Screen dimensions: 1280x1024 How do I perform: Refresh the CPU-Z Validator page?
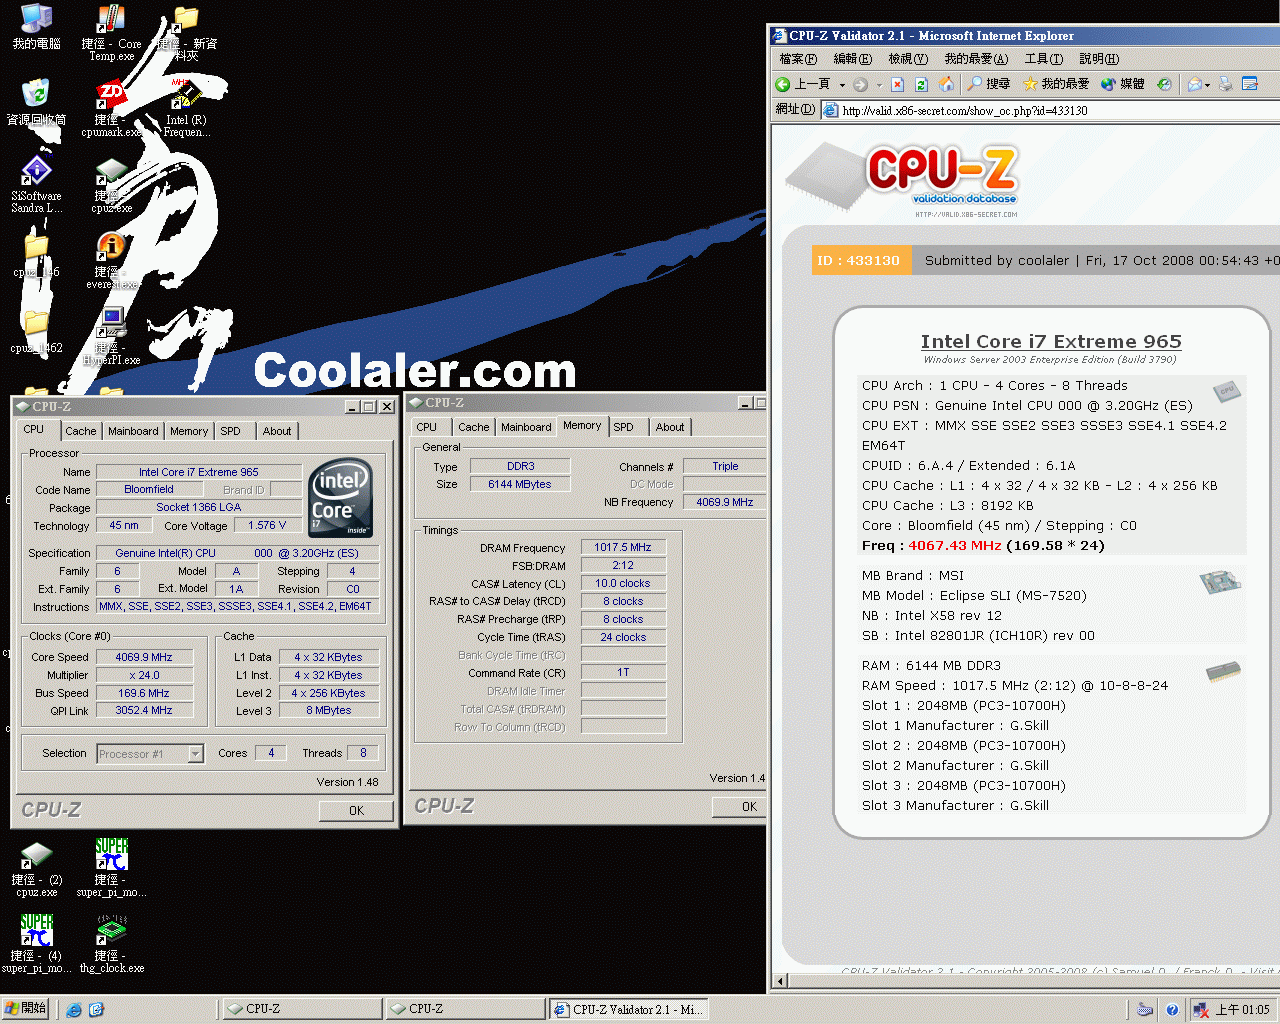coord(921,84)
